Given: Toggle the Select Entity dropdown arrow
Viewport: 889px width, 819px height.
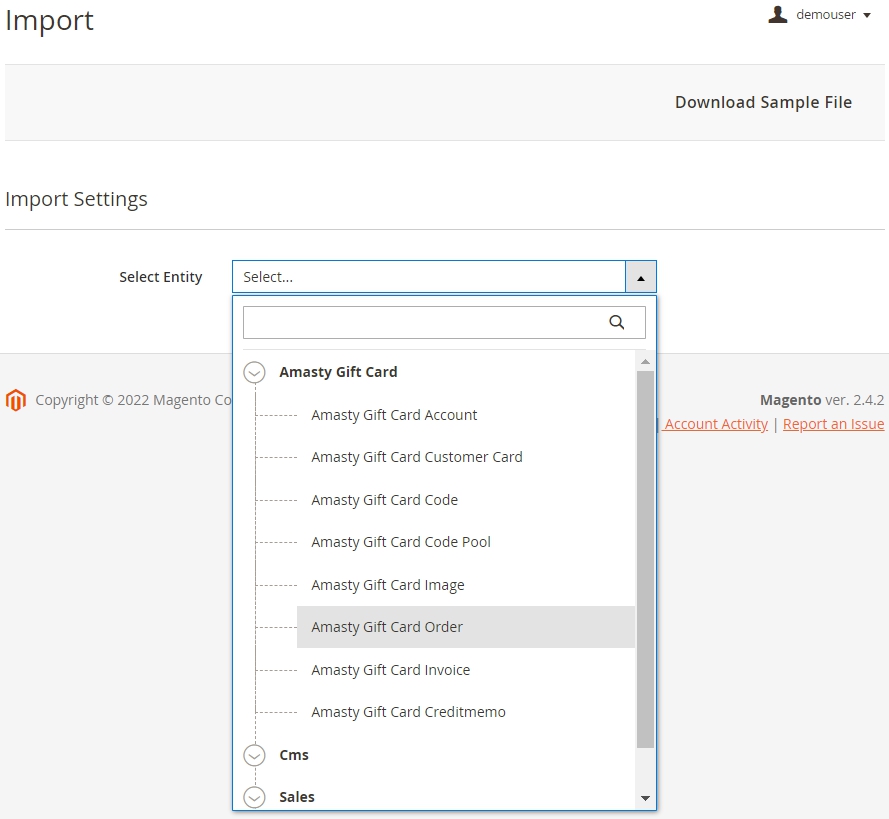Looking at the screenshot, I should coord(641,277).
